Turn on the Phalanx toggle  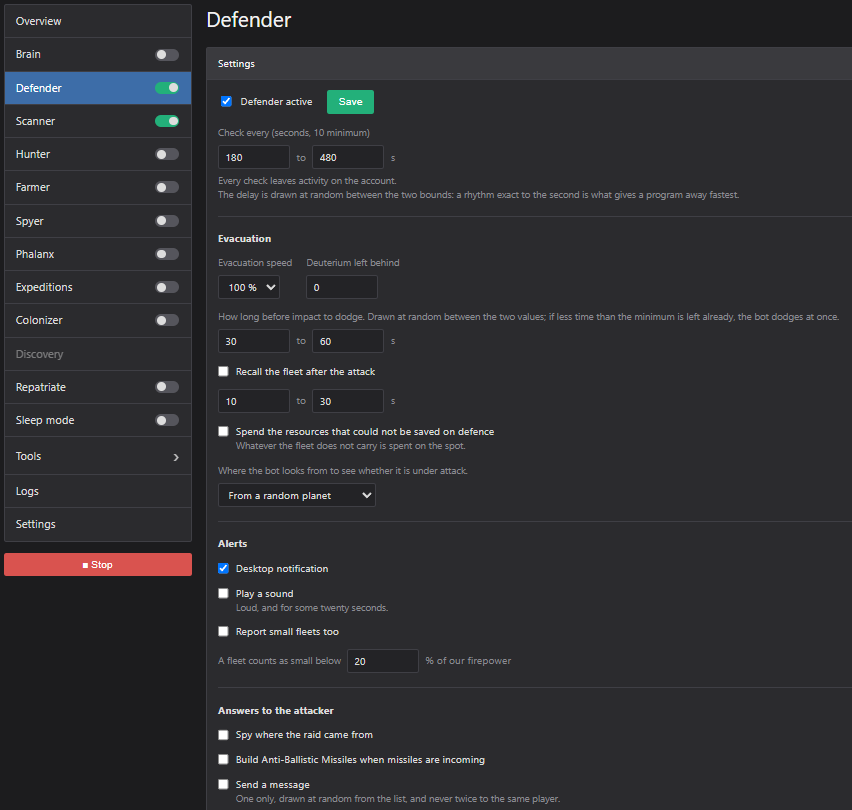point(167,254)
